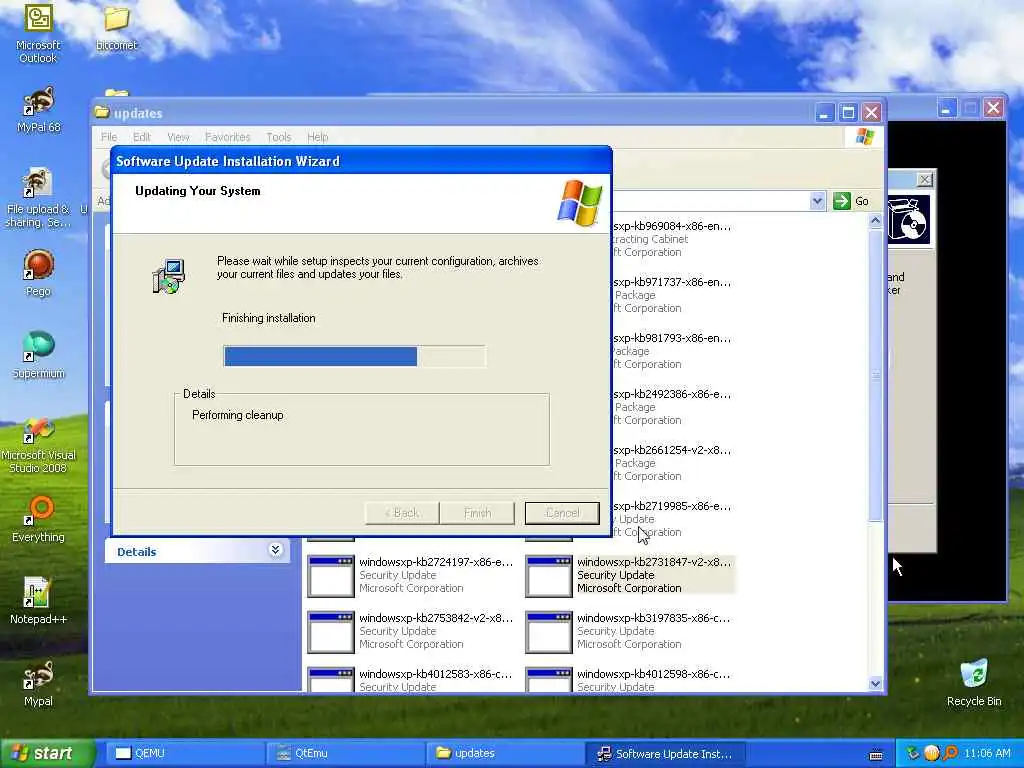Select the sxp-kb969084-x86-en file name

click(x=672, y=226)
